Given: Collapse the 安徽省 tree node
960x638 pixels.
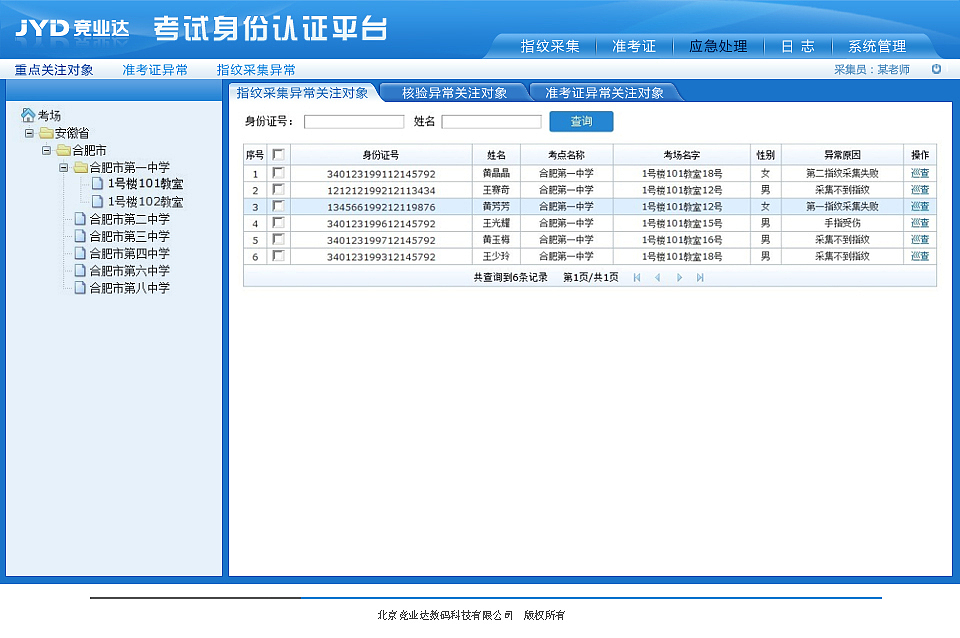Looking at the screenshot, I should (29, 133).
